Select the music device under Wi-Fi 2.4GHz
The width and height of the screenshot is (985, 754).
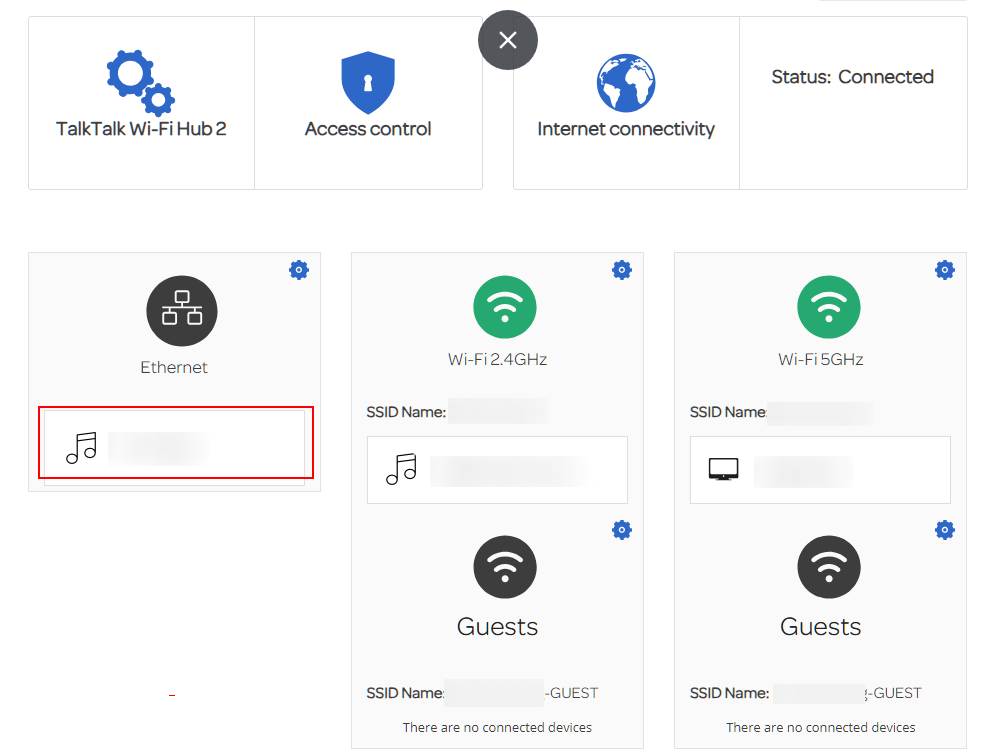click(x=497, y=470)
